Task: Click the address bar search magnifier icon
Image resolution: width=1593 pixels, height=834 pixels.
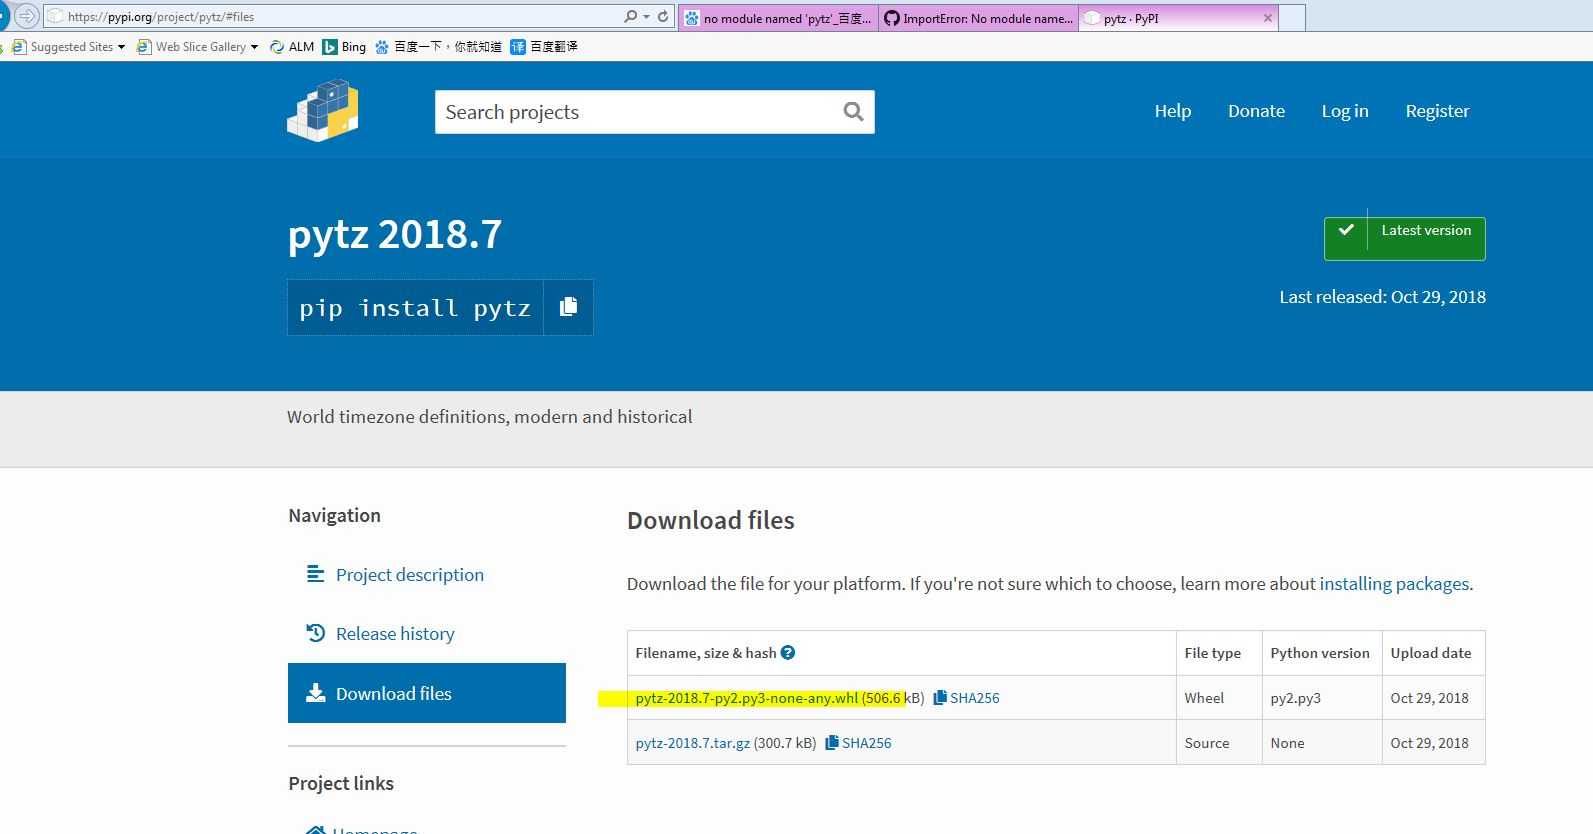Action: [x=631, y=17]
